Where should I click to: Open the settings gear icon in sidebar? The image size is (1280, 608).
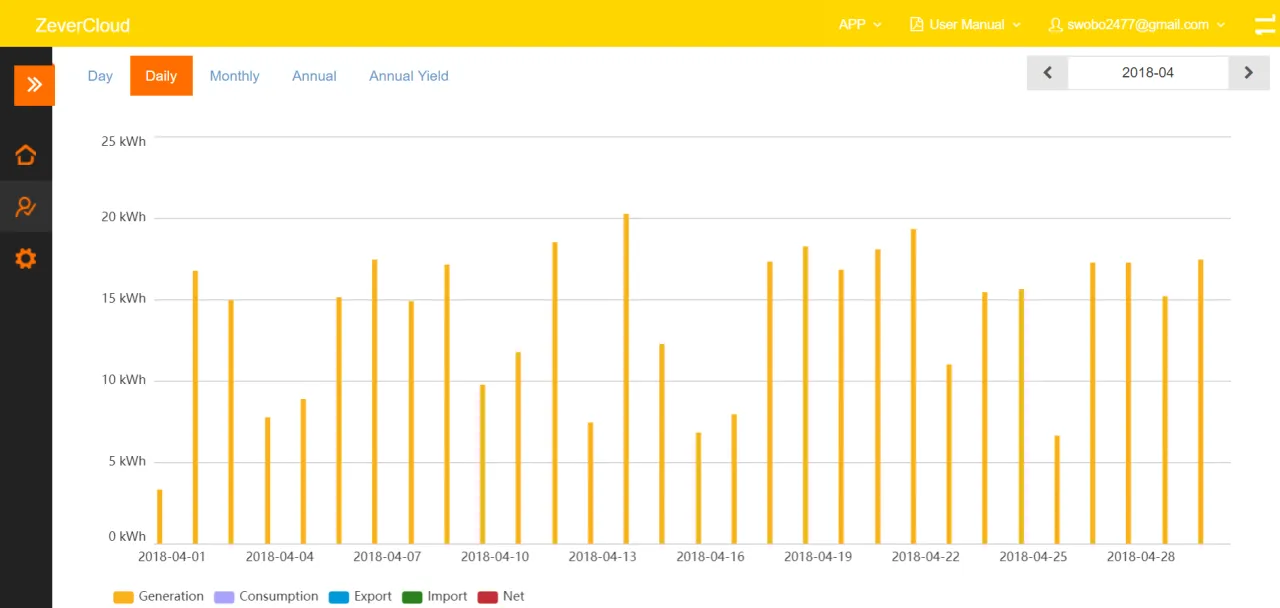[26, 259]
